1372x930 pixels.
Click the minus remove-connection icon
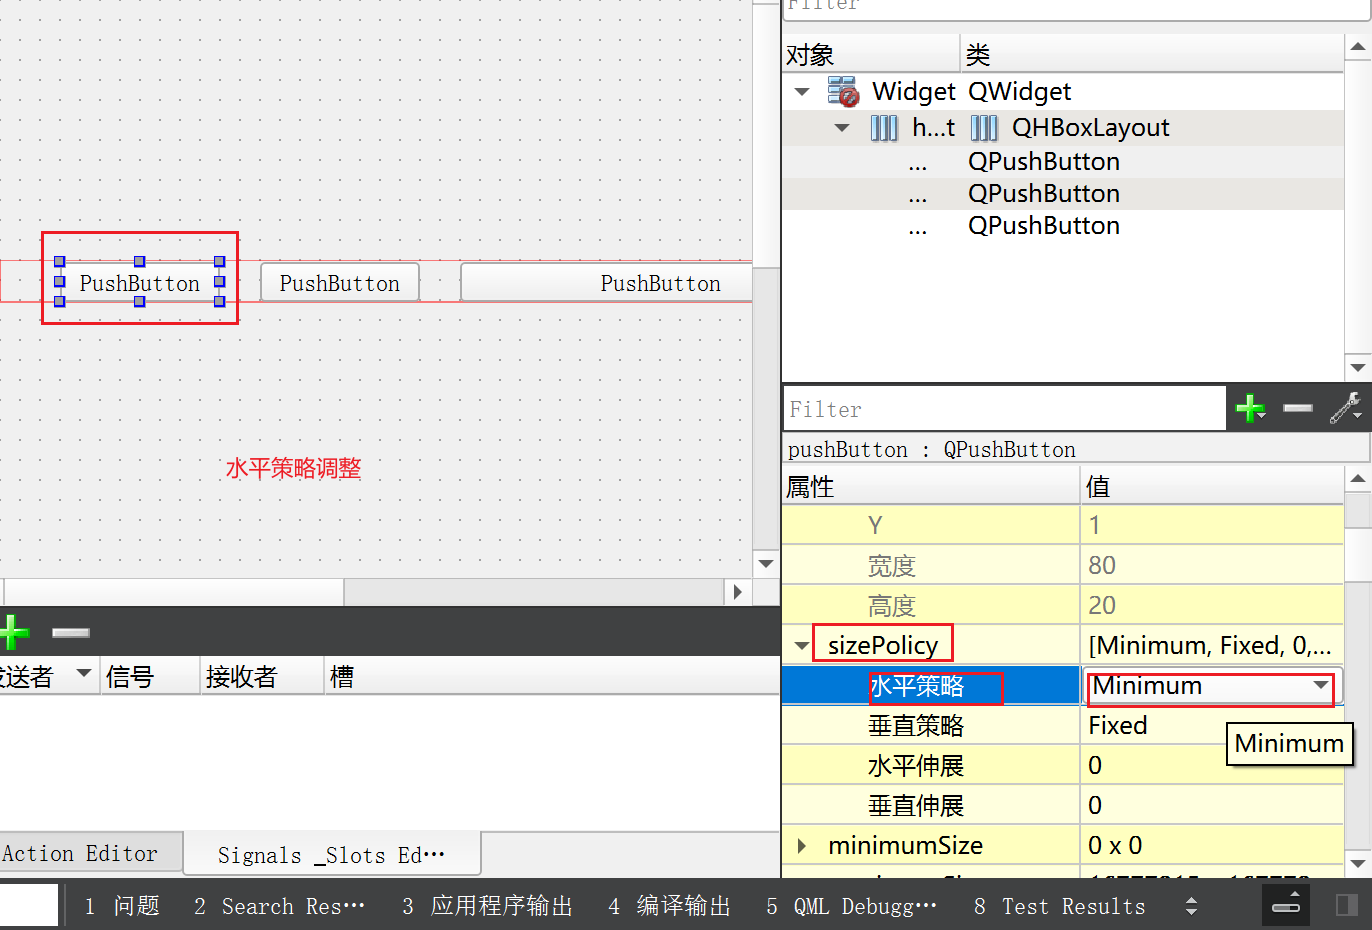coord(70,632)
